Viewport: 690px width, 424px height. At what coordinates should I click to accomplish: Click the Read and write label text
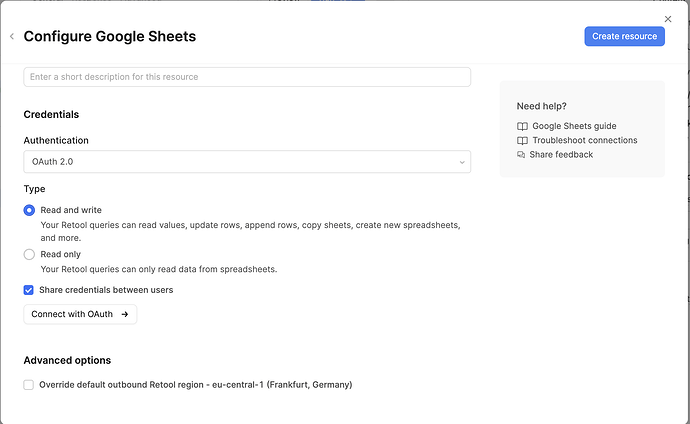(x=71, y=210)
